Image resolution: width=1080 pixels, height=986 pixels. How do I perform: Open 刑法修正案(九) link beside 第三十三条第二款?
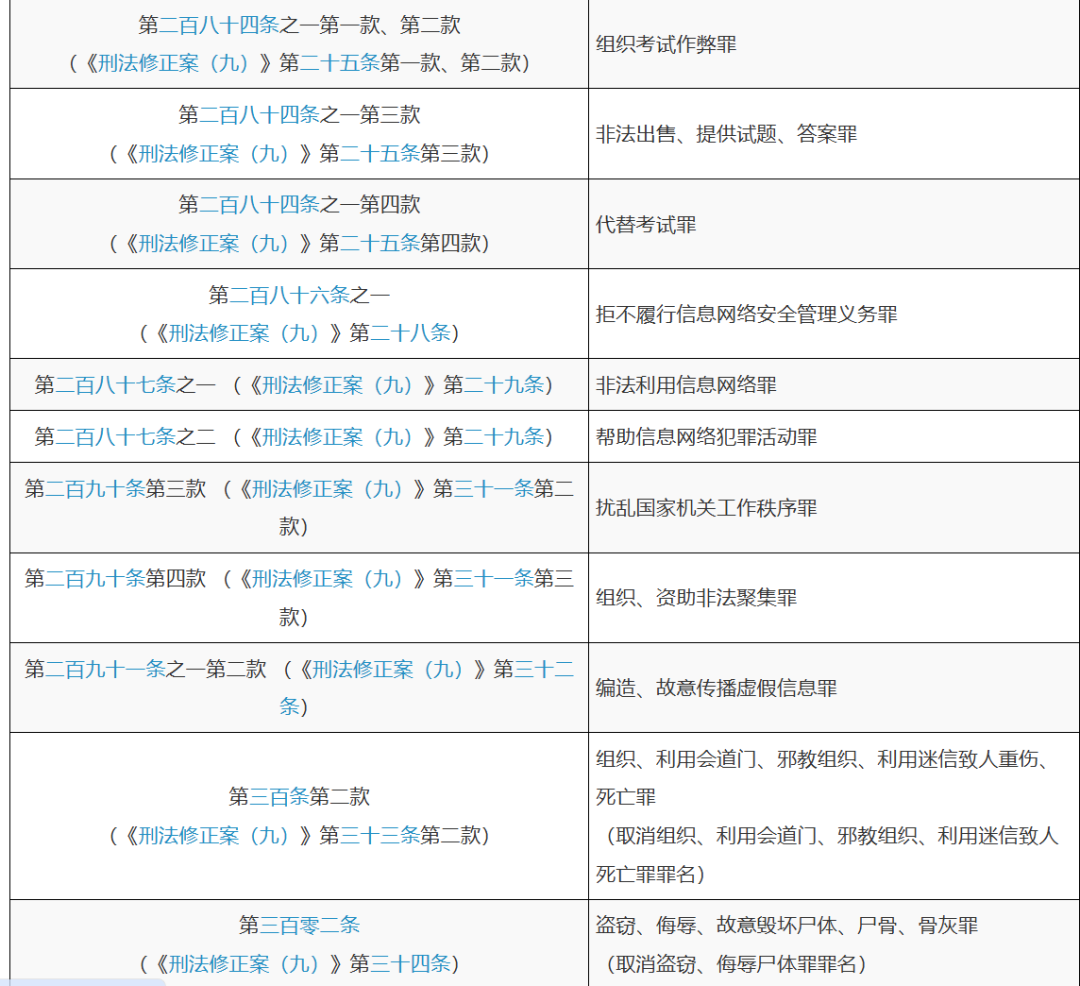(x=213, y=836)
